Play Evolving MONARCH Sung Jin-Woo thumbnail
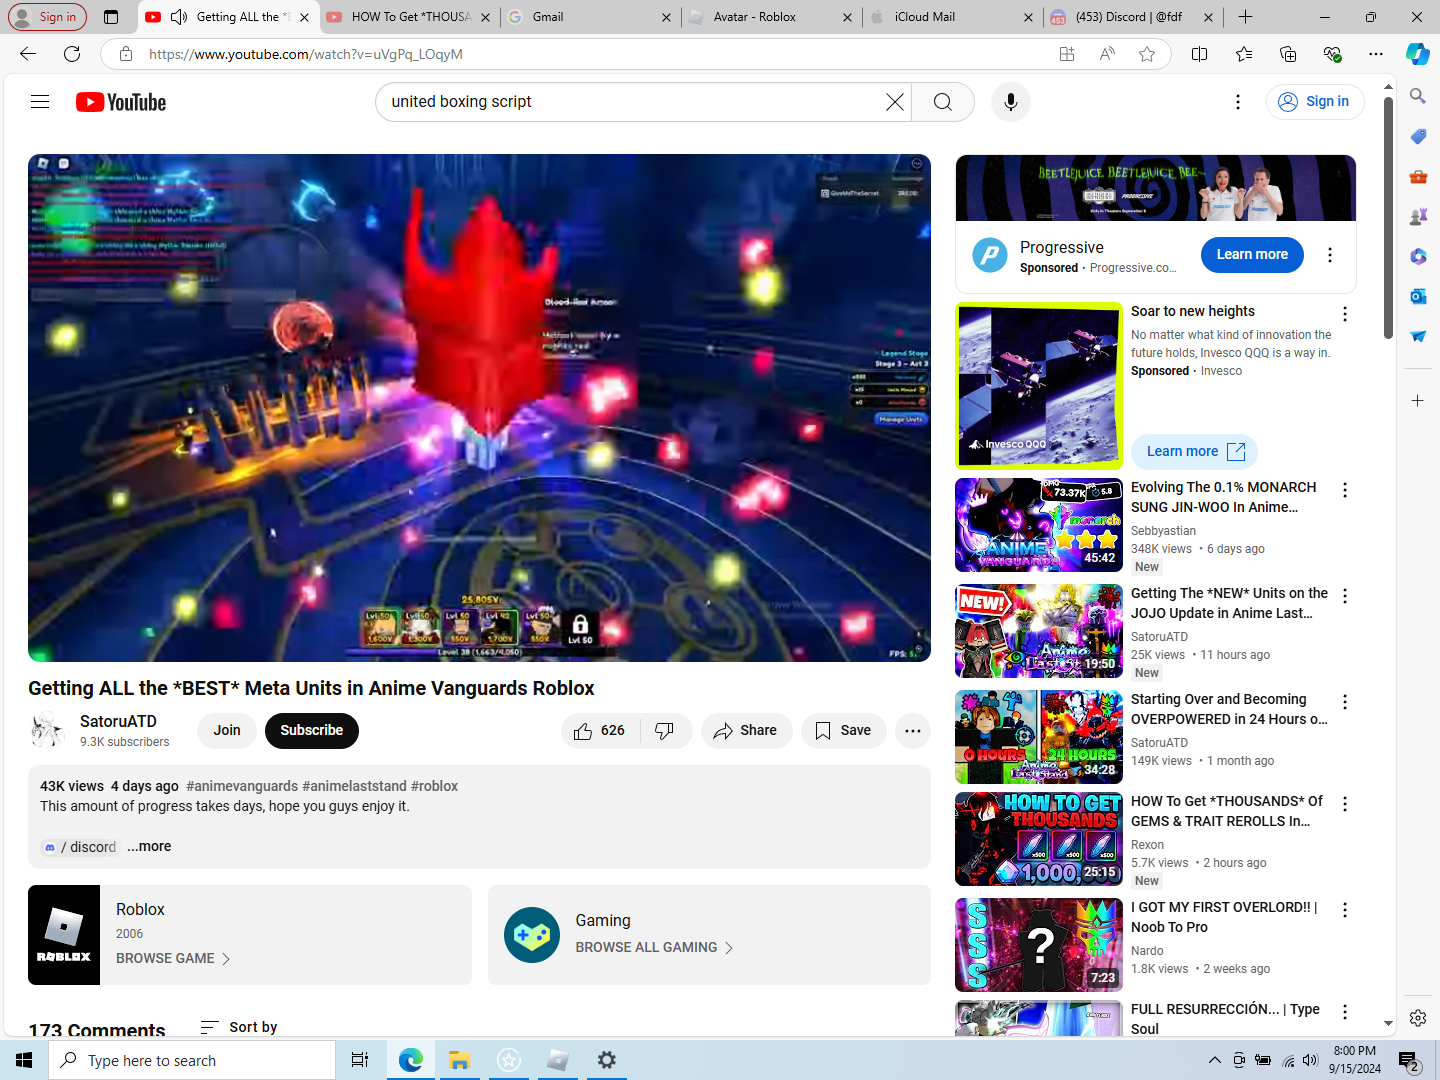The width and height of the screenshot is (1440, 1080). click(1039, 525)
